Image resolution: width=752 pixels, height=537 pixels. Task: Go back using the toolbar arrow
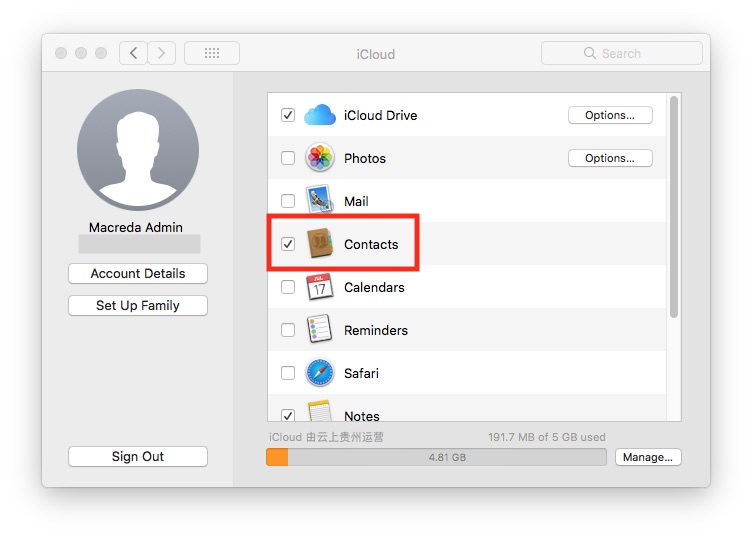coord(133,53)
